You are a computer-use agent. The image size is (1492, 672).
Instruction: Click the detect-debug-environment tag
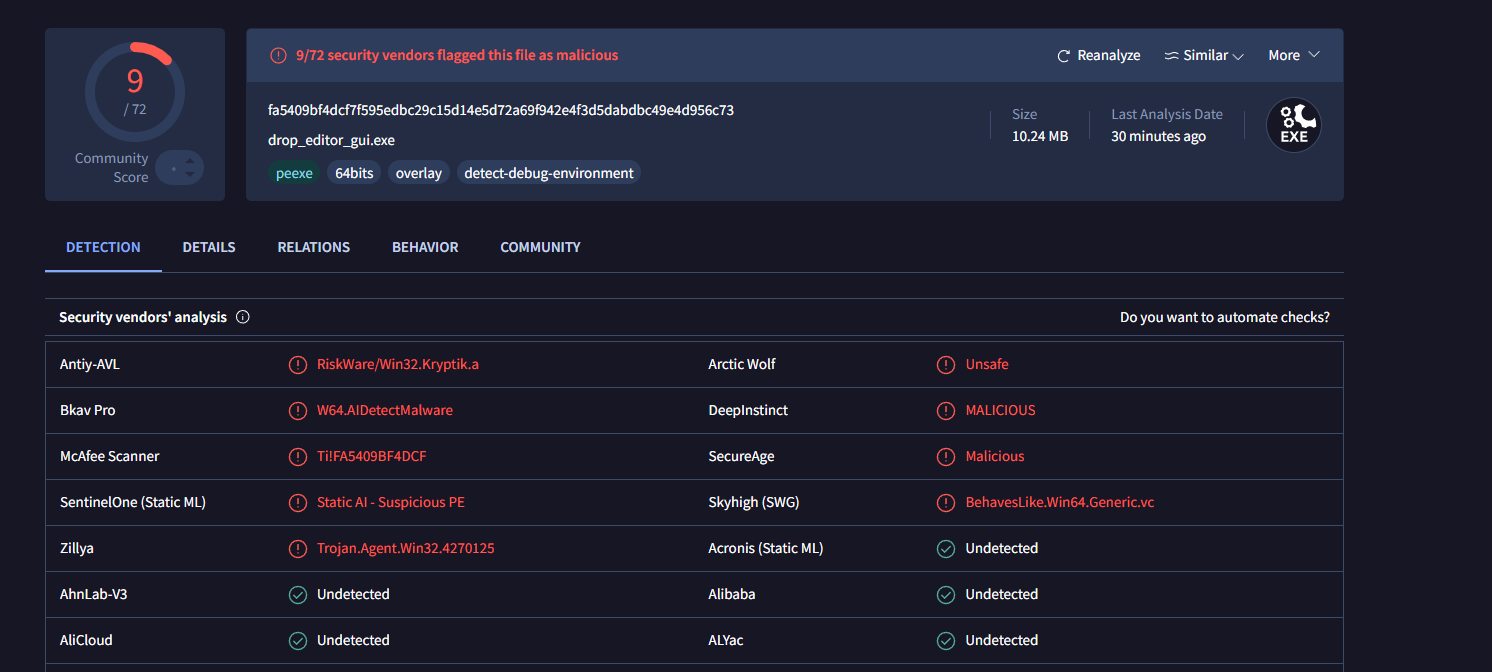point(549,173)
